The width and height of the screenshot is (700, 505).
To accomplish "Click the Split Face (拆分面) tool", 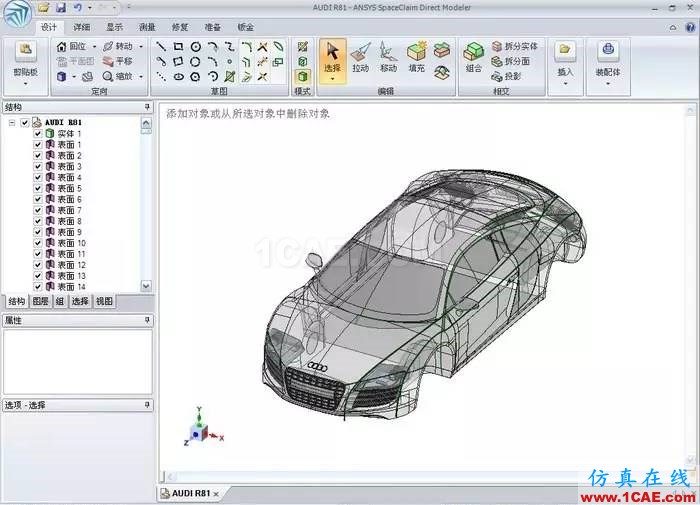I will 510,61.
